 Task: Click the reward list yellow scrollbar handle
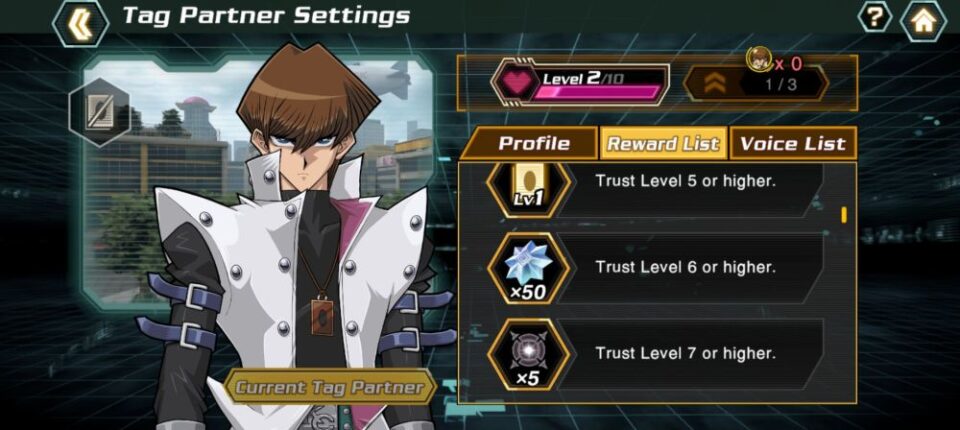coord(844,214)
